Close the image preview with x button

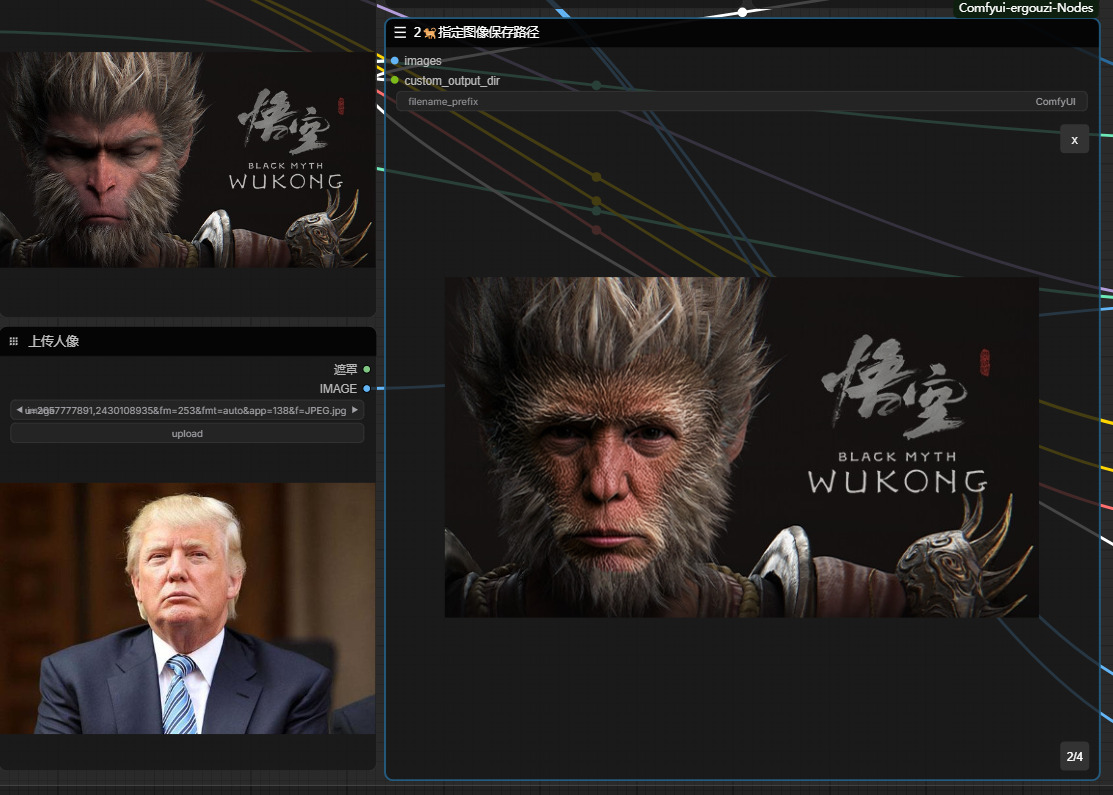tap(1074, 140)
